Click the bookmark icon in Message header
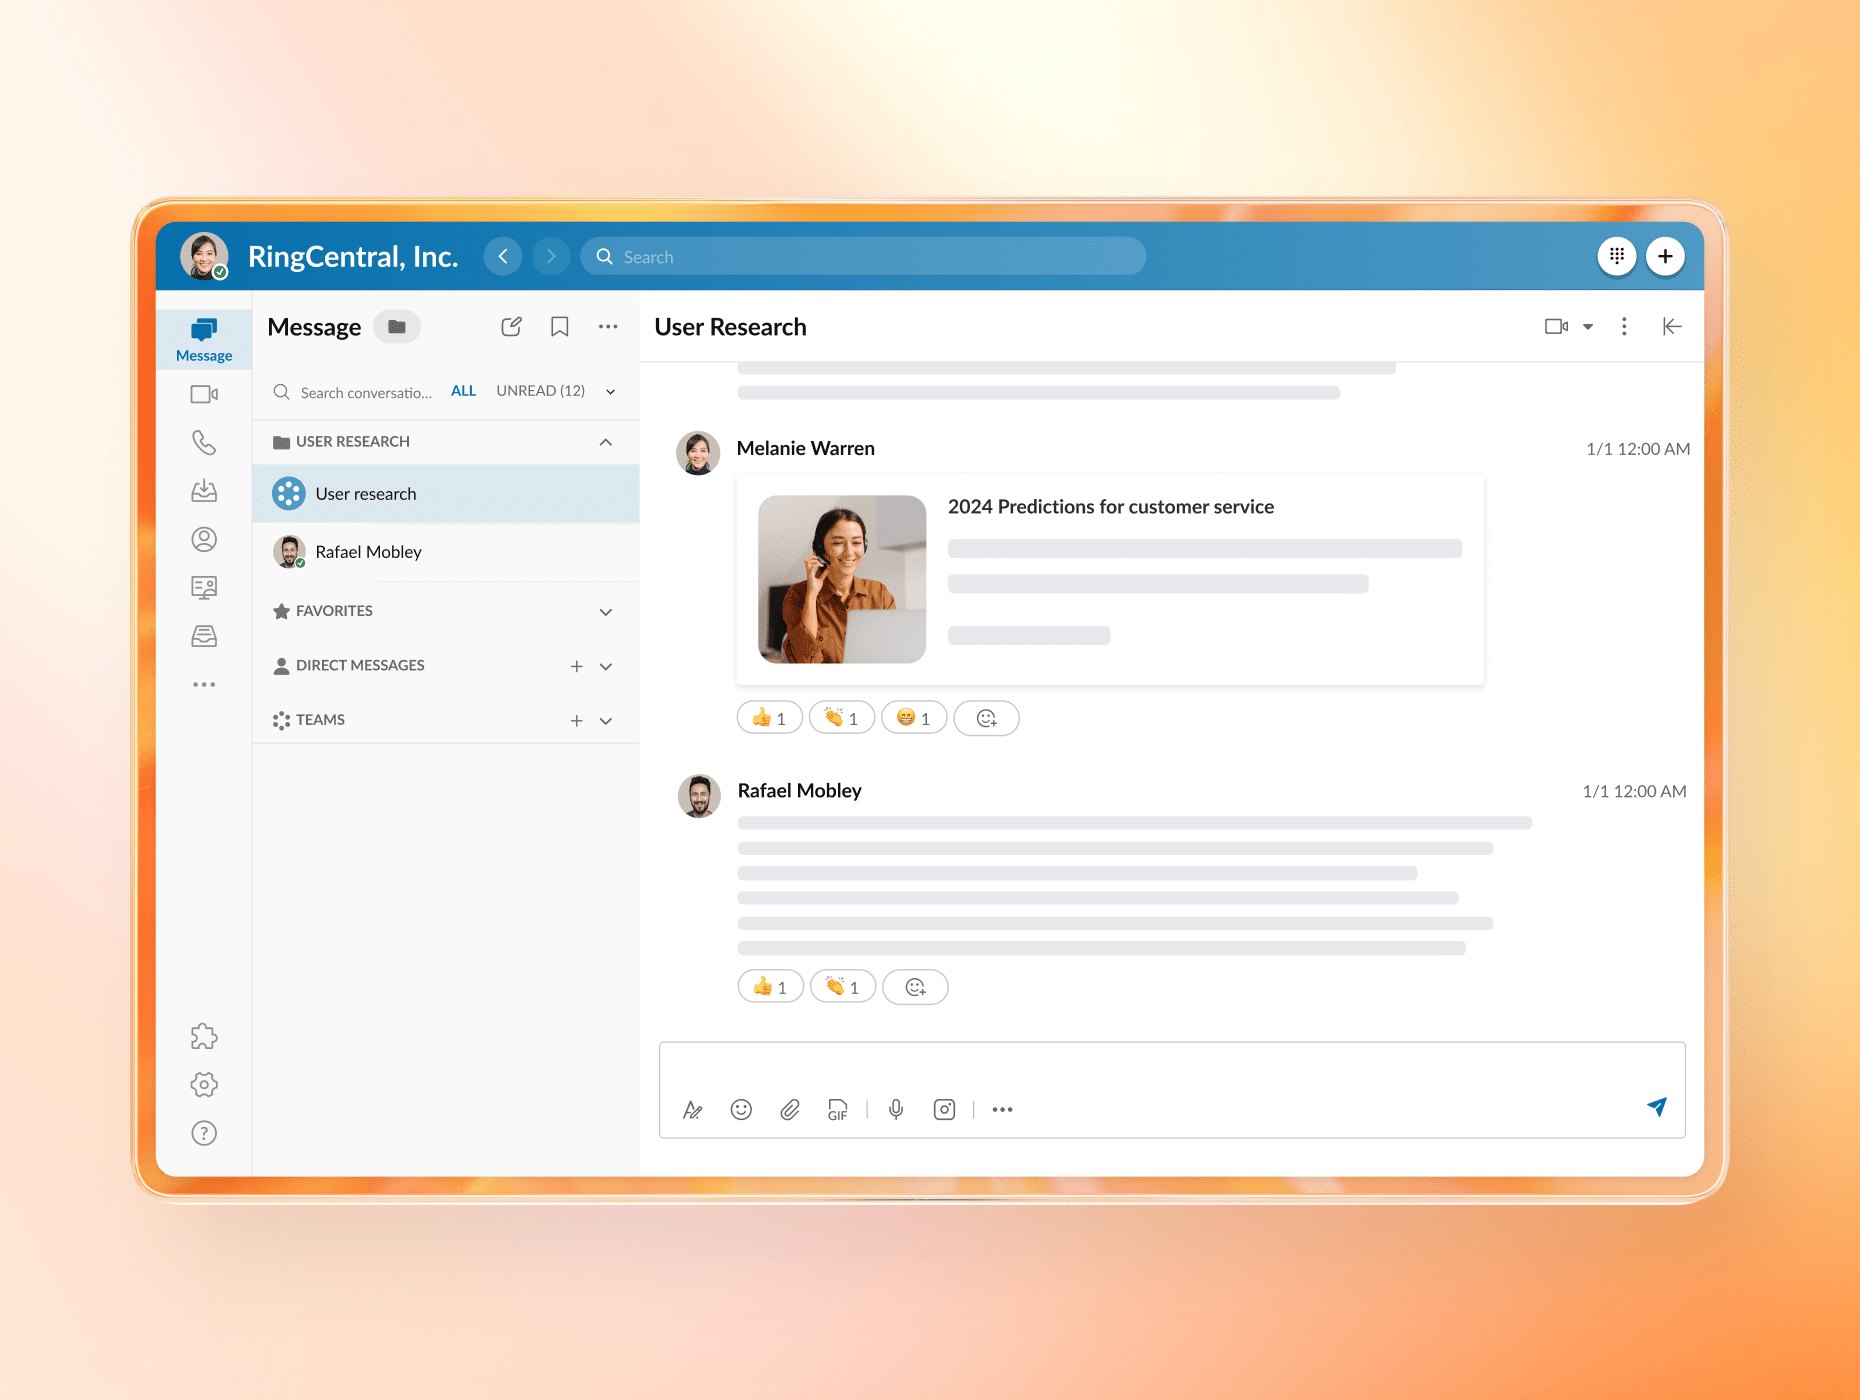 coord(559,327)
